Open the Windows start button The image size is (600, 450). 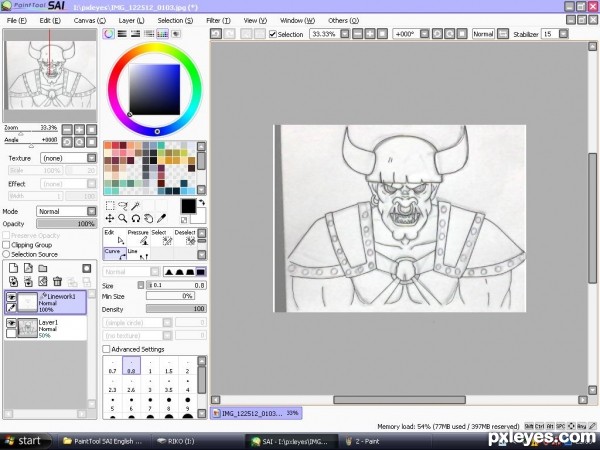[x=25, y=441]
